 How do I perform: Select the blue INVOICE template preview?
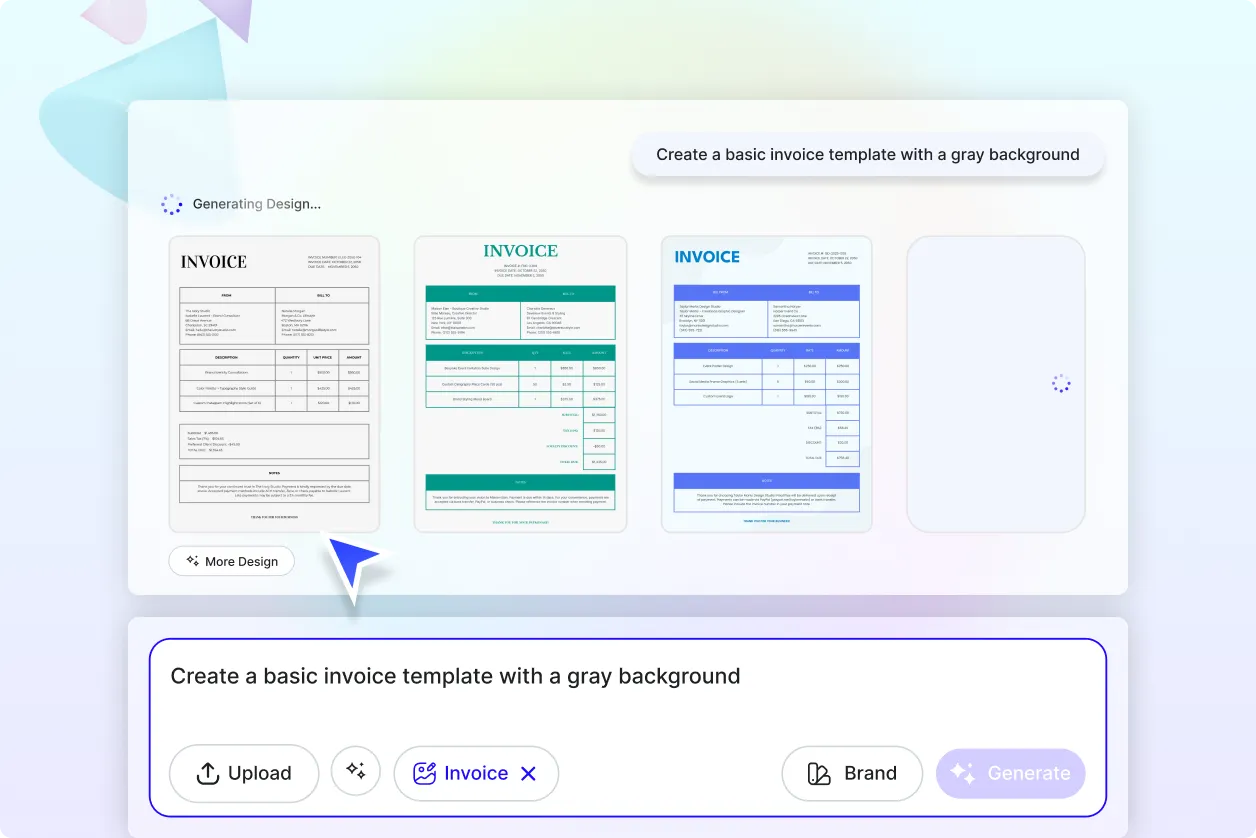[766, 383]
